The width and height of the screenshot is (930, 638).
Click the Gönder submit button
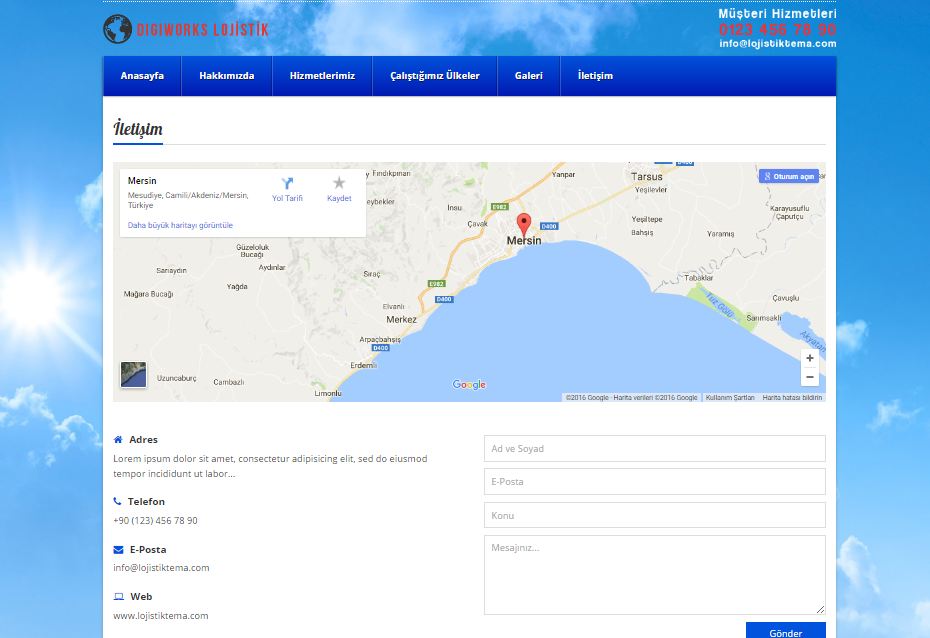coord(786,631)
